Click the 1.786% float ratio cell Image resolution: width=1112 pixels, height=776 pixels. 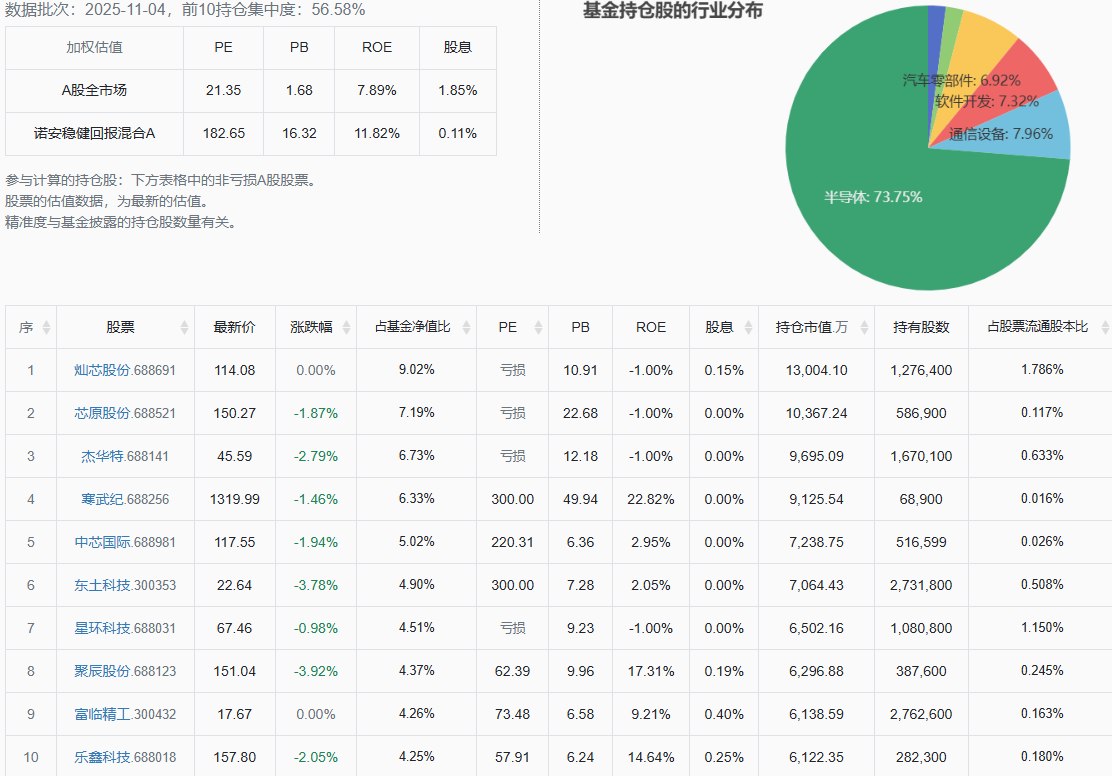1042,370
